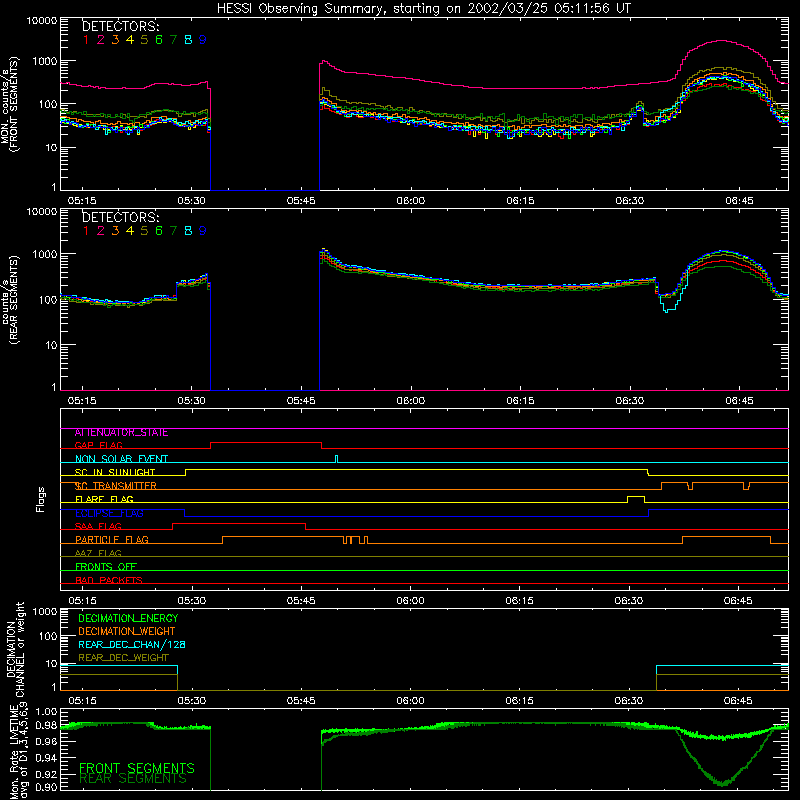Click the SC_TRANSMITTER flag label
Image resolution: width=800 pixels, height=800 pixels.
tap(116, 486)
